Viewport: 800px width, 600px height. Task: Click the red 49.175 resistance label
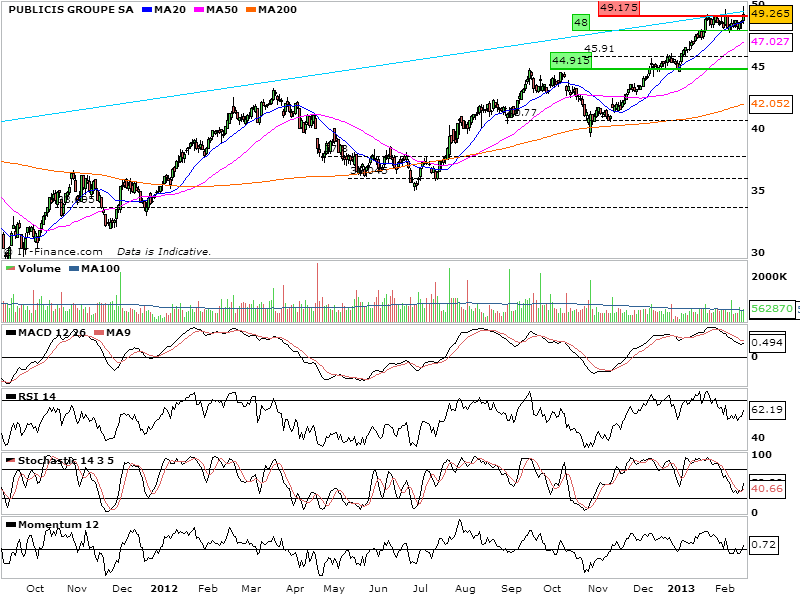point(618,8)
